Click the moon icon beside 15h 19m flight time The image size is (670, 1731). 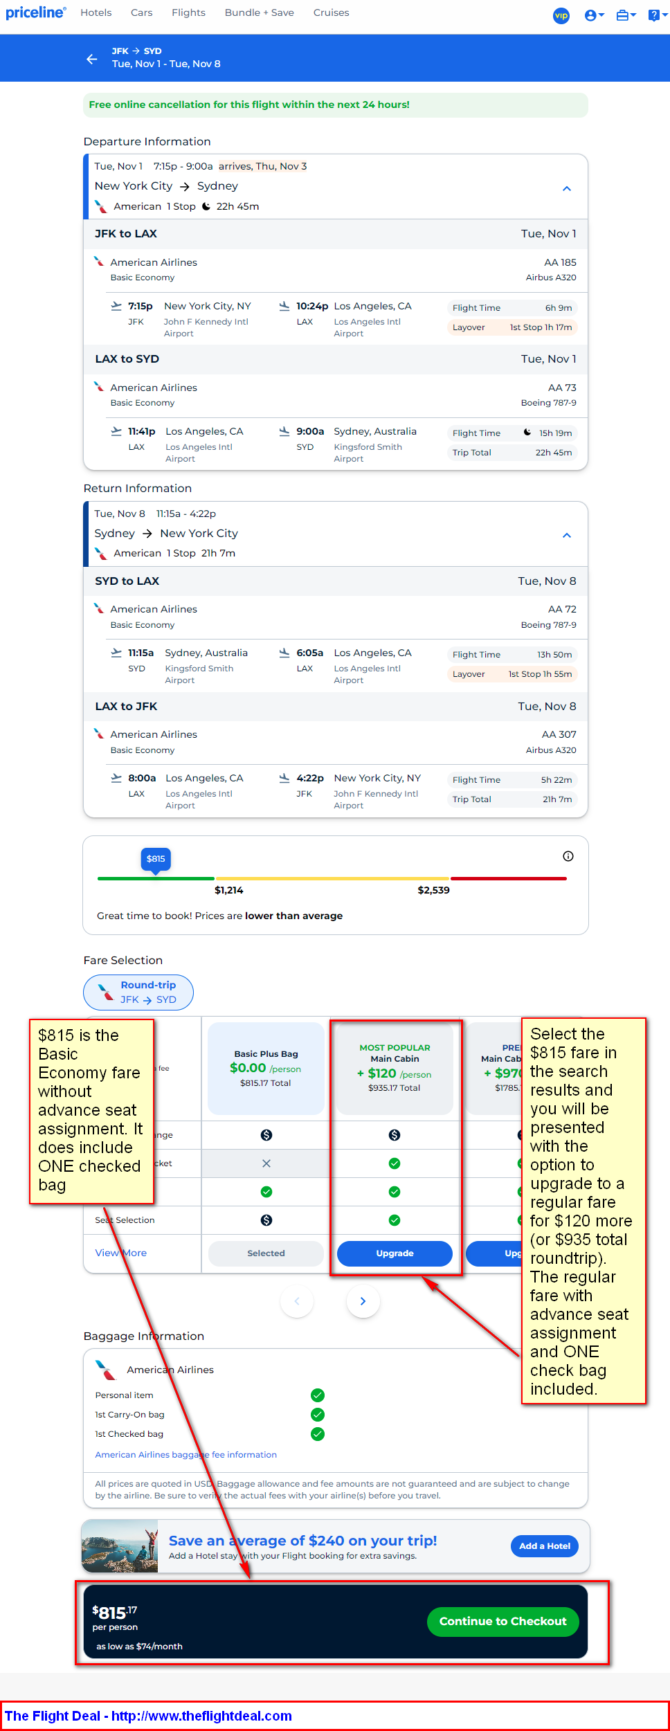click(x=527, y=433)
